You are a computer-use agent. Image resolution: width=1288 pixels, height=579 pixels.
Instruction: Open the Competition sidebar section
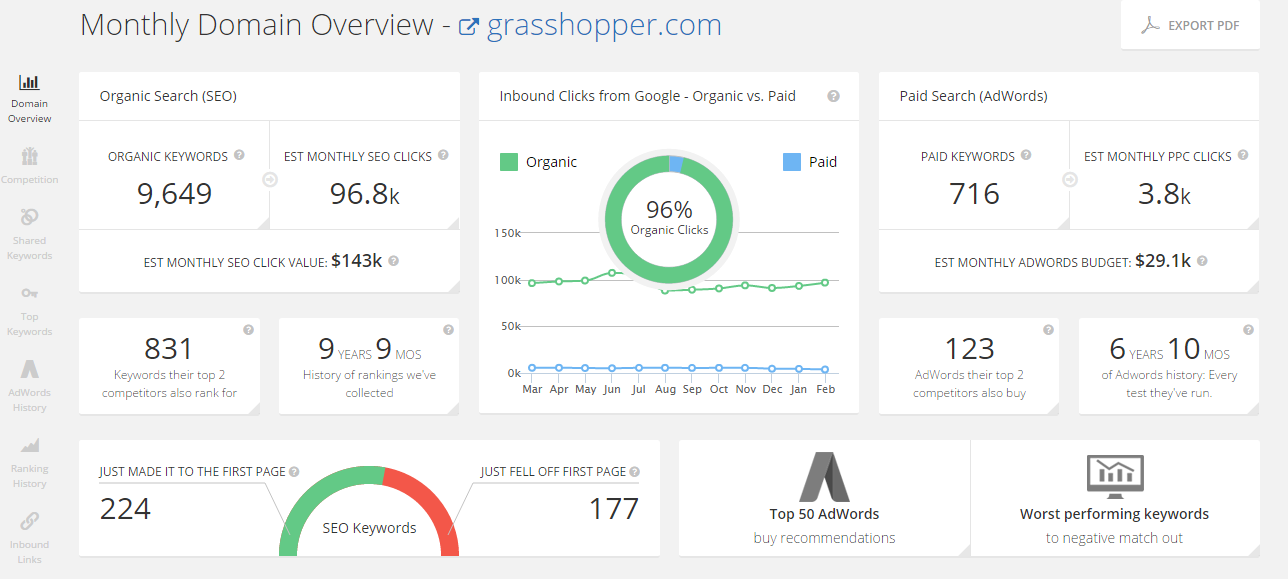click(30, 165)
